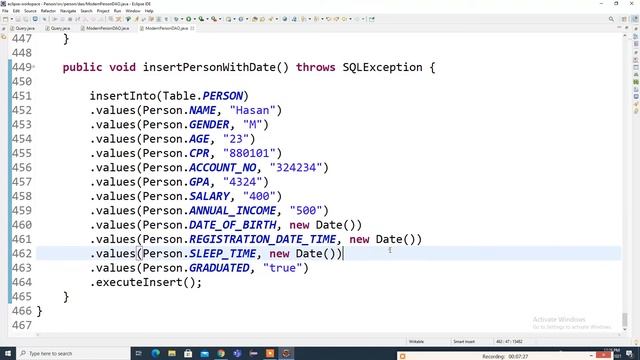Click the New file toolbar icon
Screen dimensions: 640x360
(5, 19)
